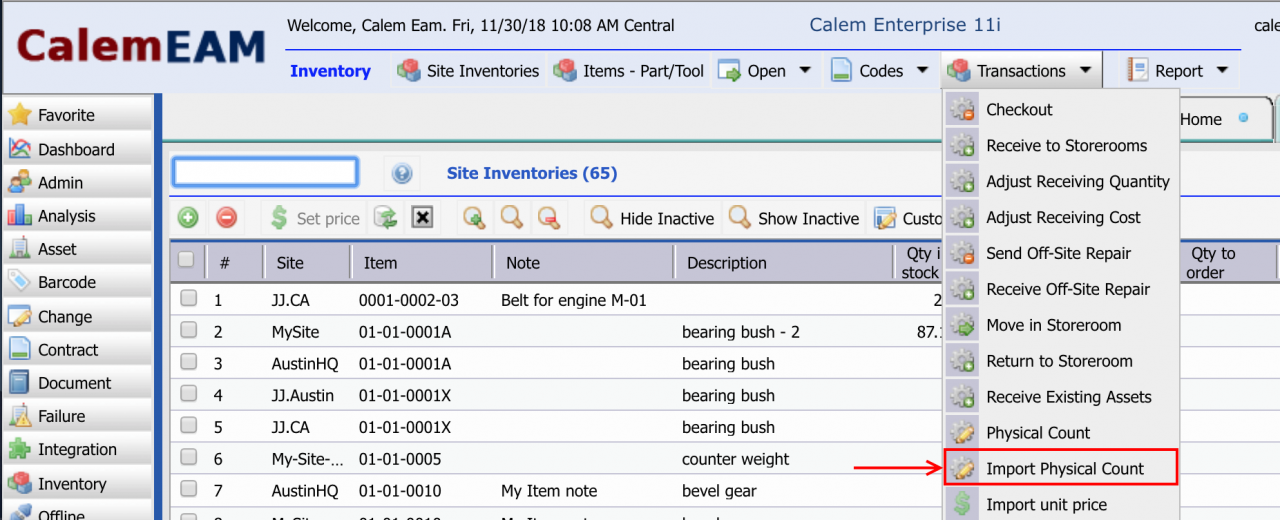Image resolution: width=1280 pixels, height=520 pixels.
Task: Click the blue help question mark icon
Action: (402, 174)
